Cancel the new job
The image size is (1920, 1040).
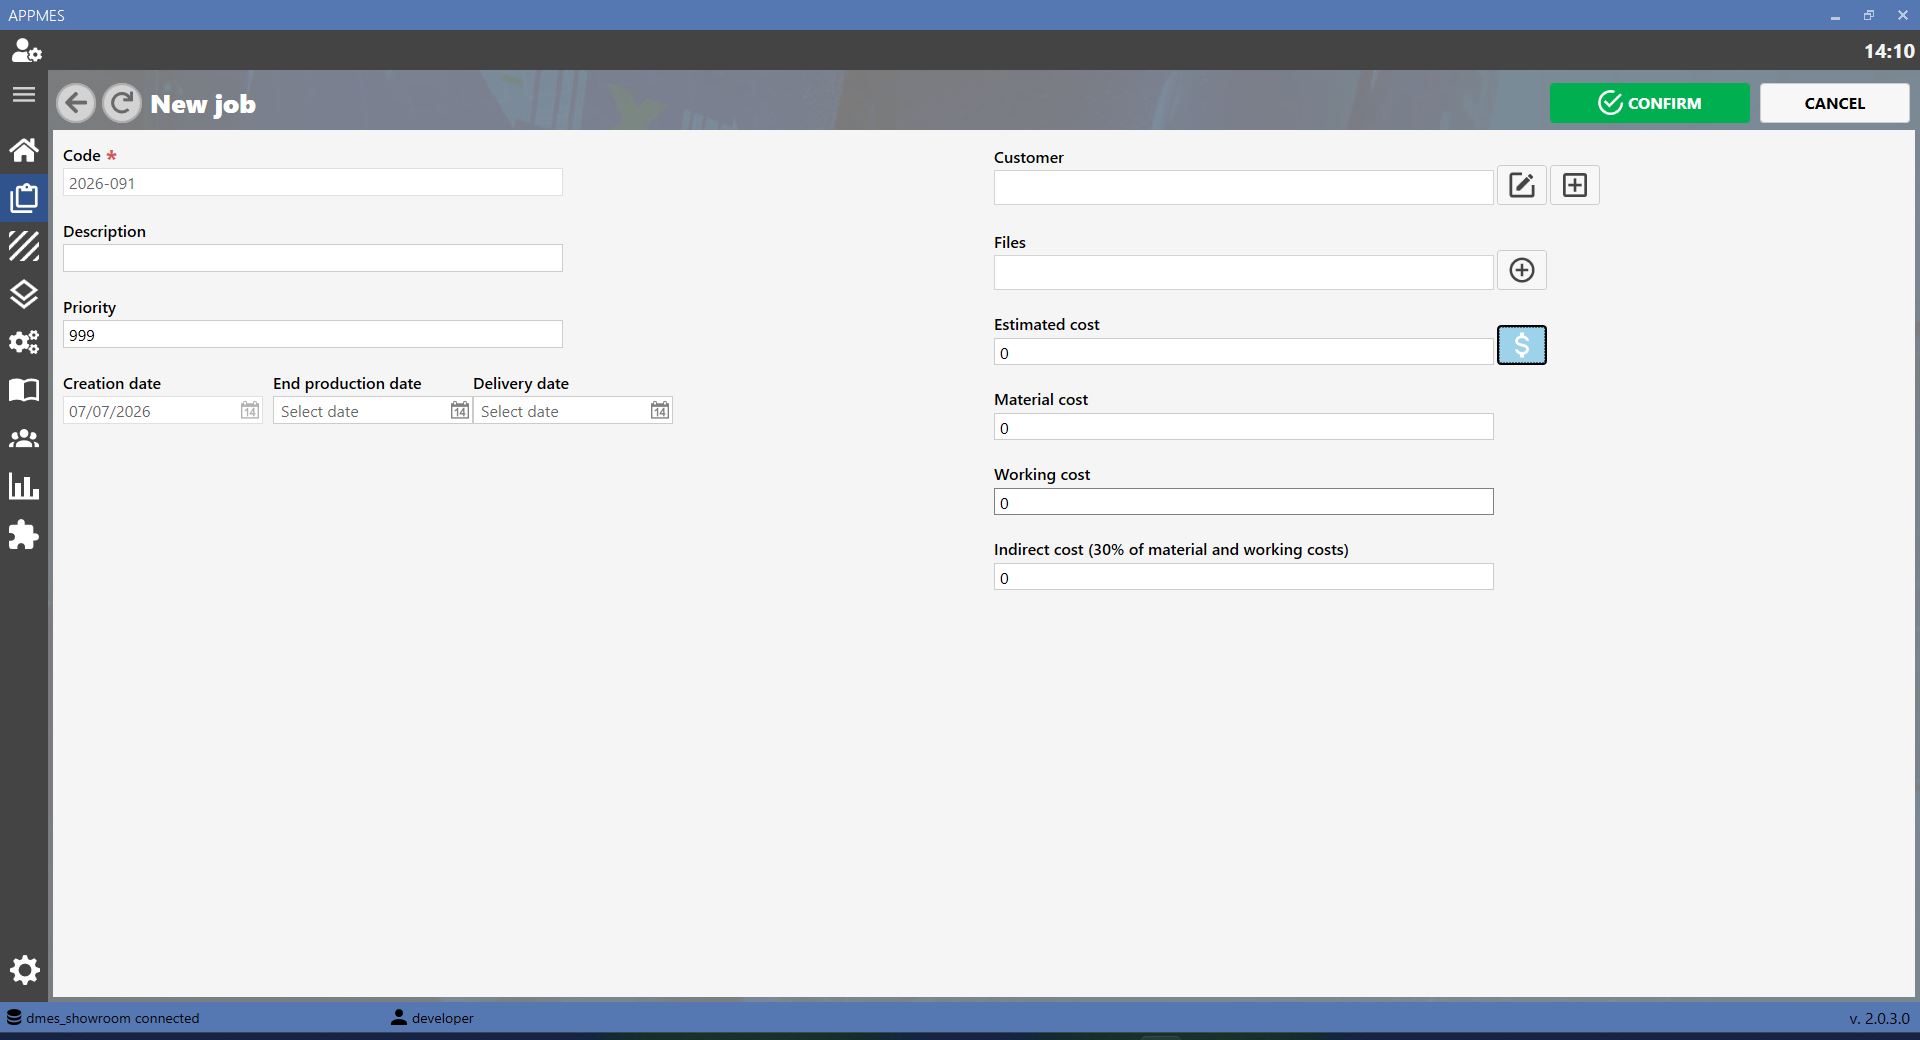pos(1835,103)
